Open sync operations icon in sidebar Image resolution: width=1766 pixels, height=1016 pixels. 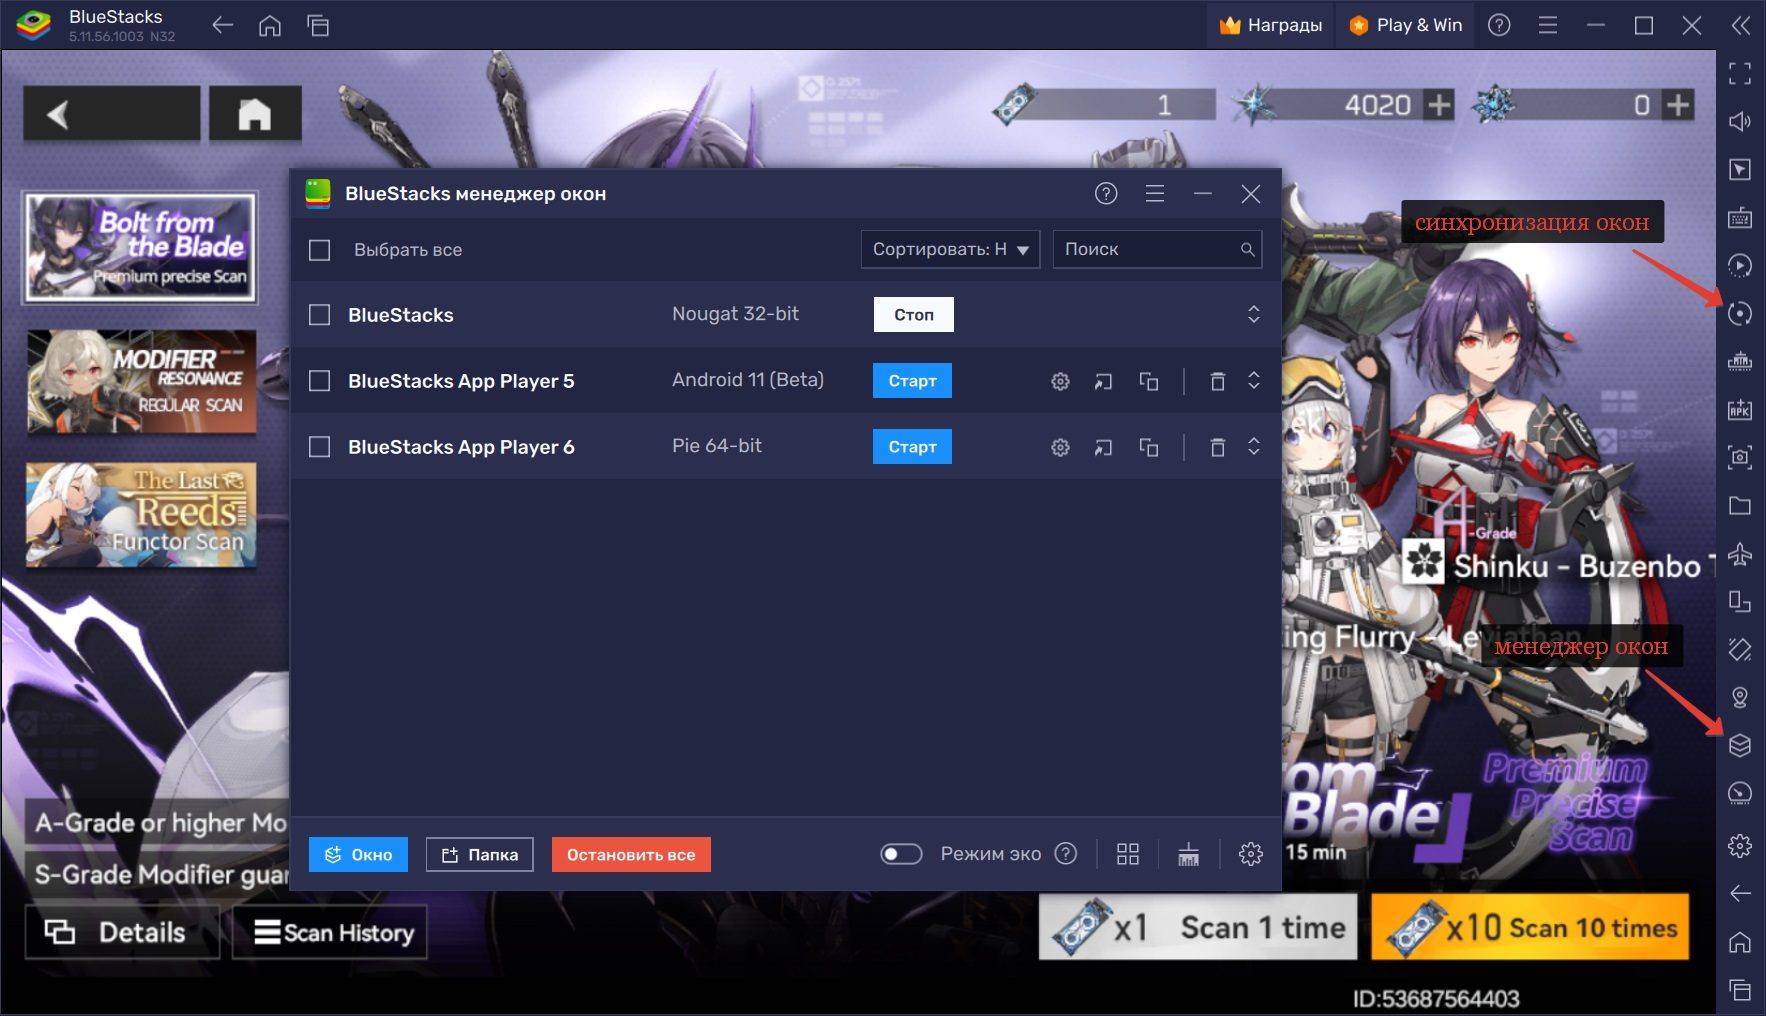click(1740, 314)
